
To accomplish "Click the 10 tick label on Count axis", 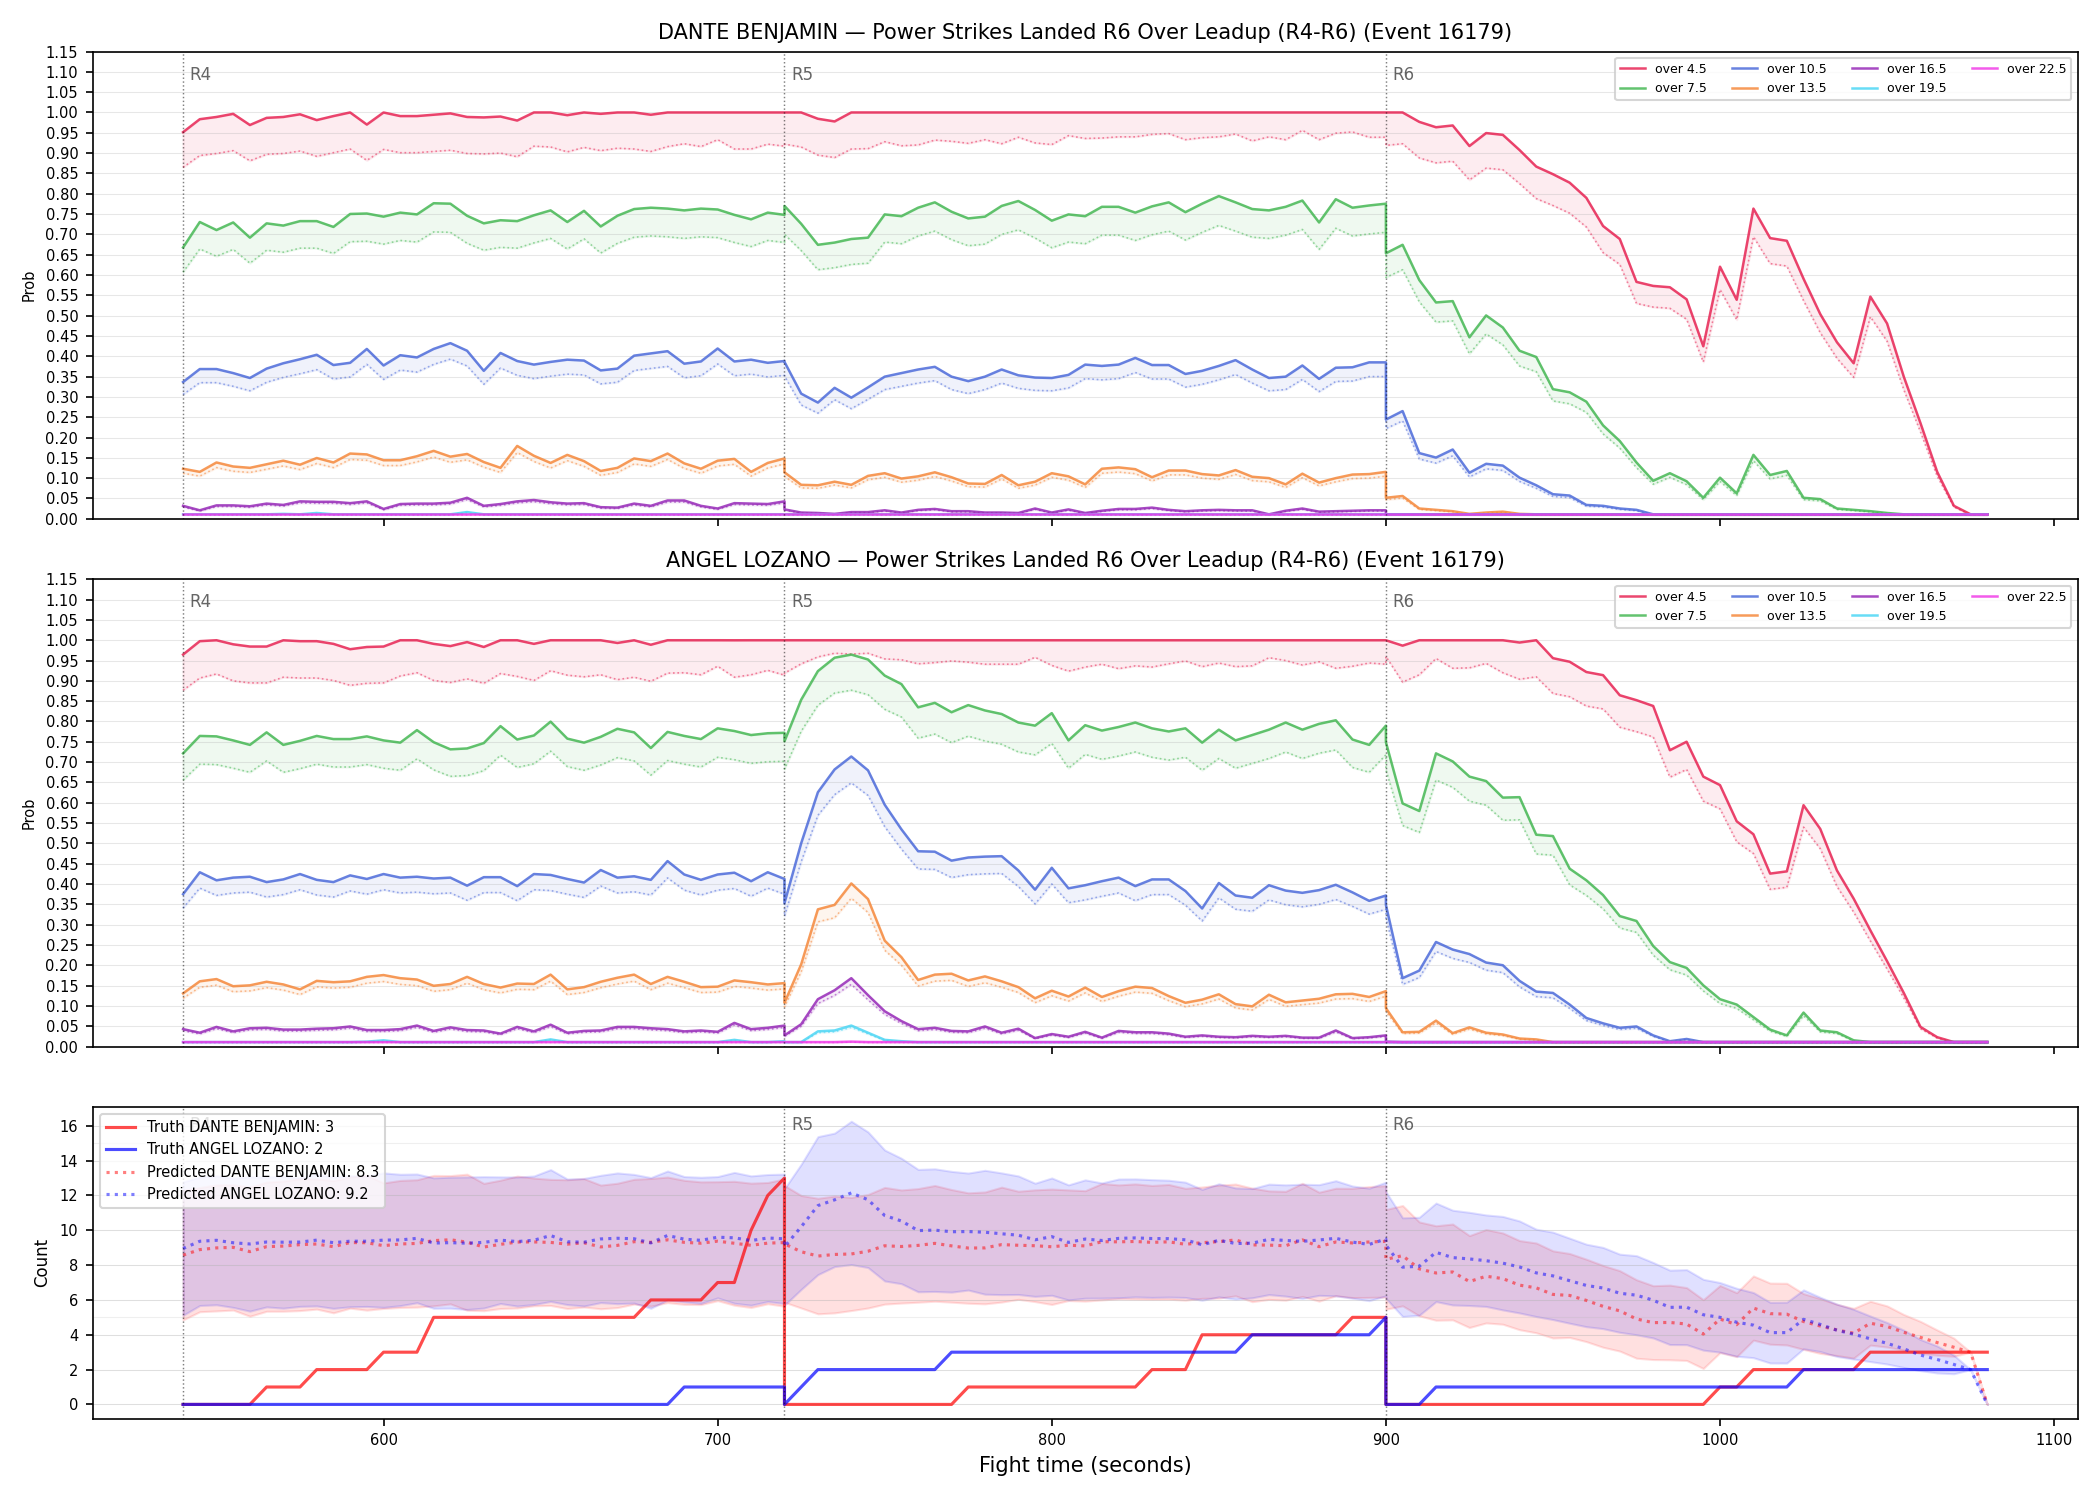I will click(68, 1231).
